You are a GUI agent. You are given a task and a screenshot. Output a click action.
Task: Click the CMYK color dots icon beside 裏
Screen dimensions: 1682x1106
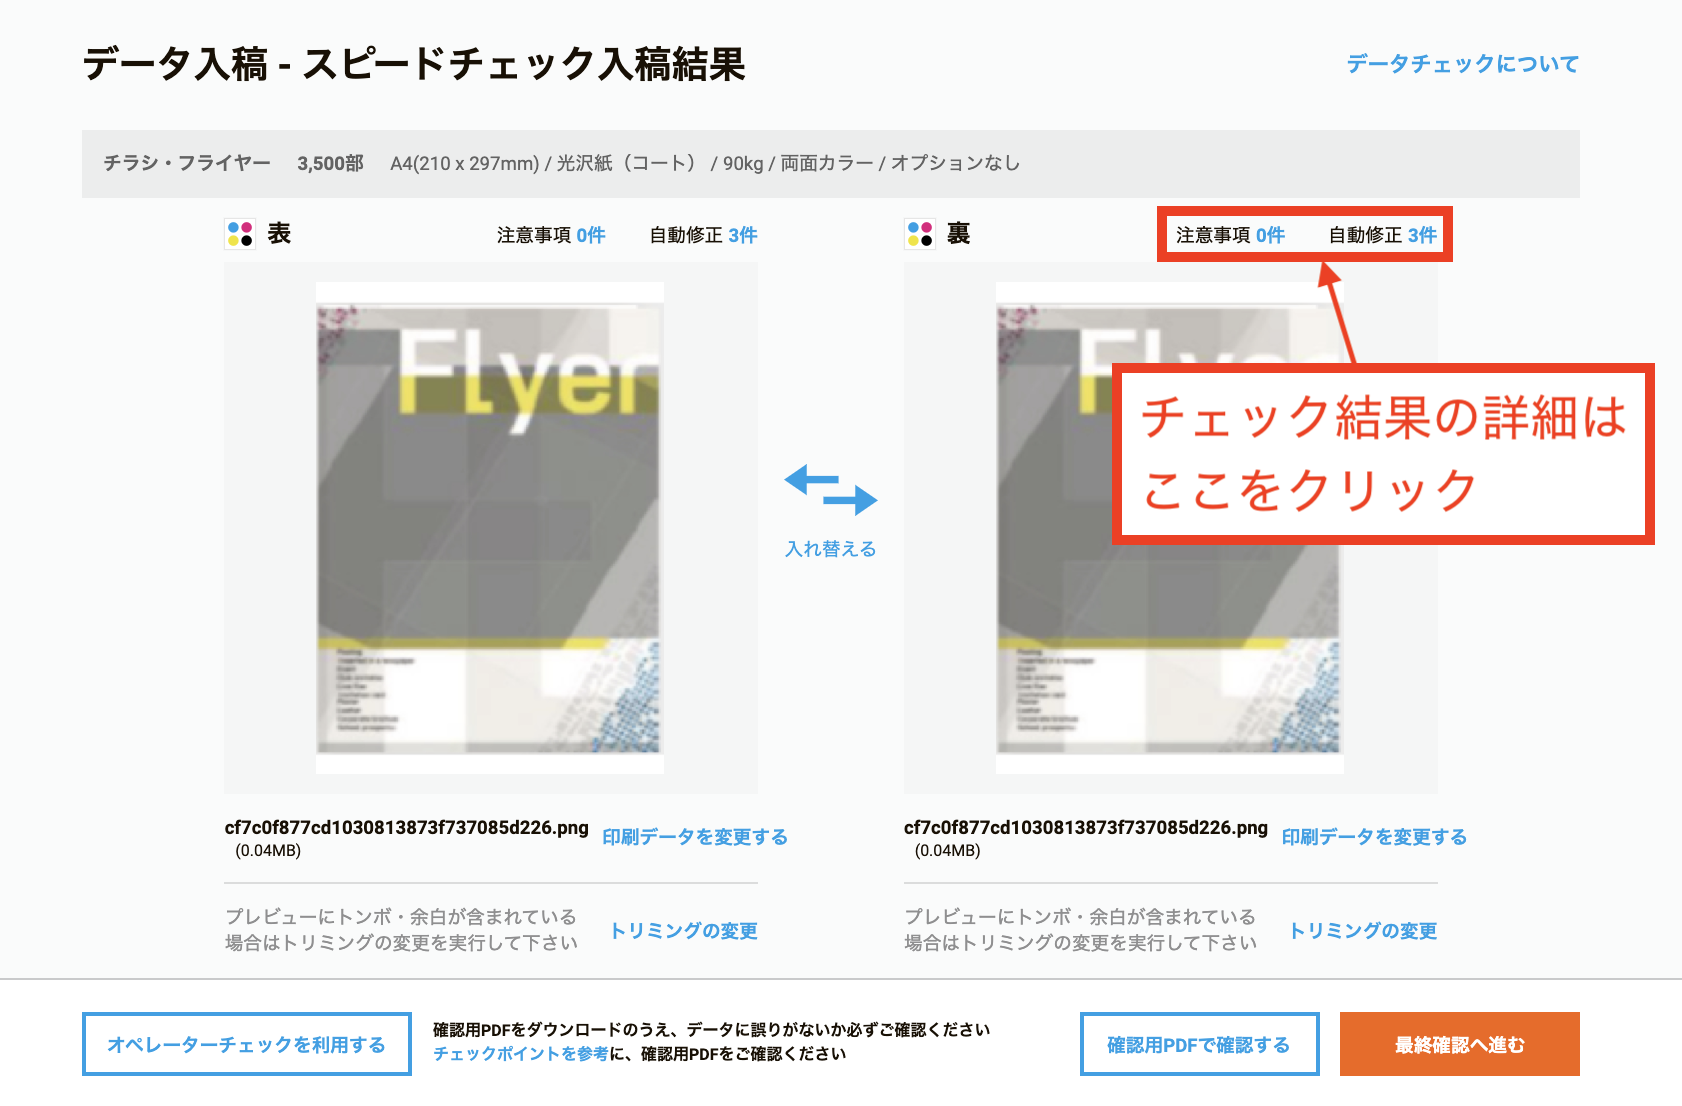point(919,234)
